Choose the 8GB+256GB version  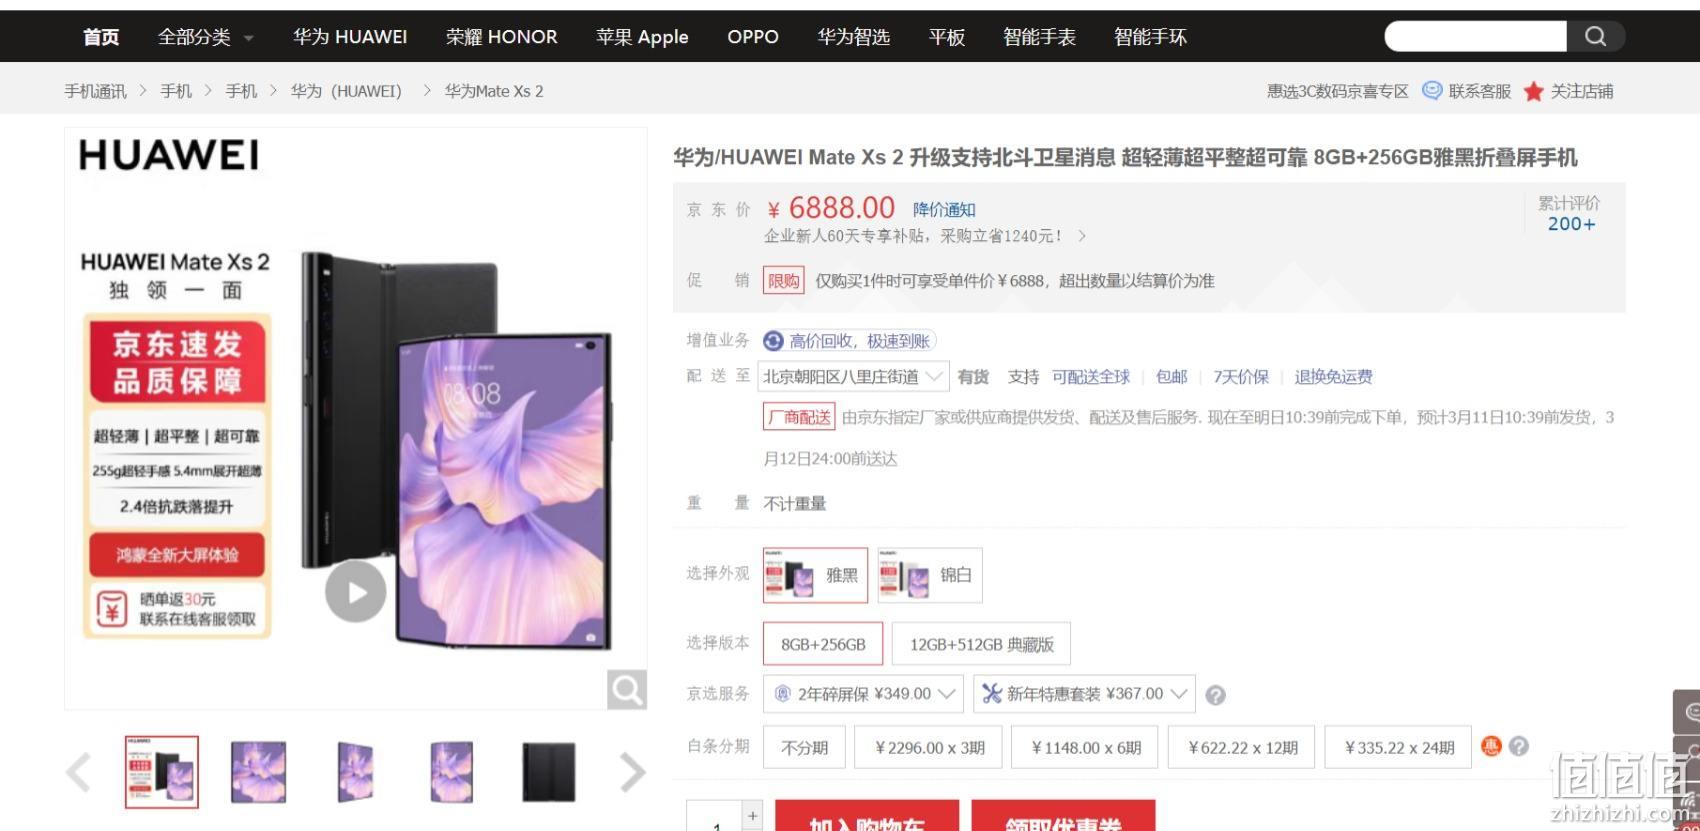point(823,644)
